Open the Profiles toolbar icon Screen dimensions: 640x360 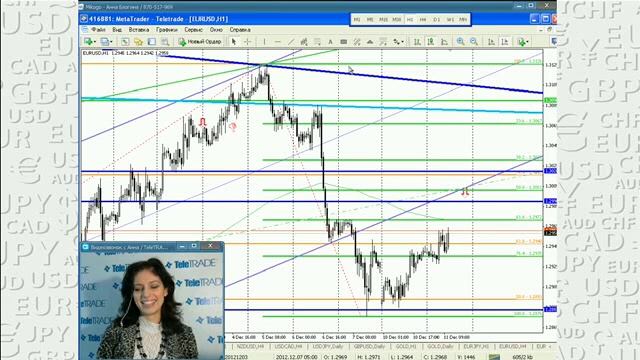tap(104, 42)
